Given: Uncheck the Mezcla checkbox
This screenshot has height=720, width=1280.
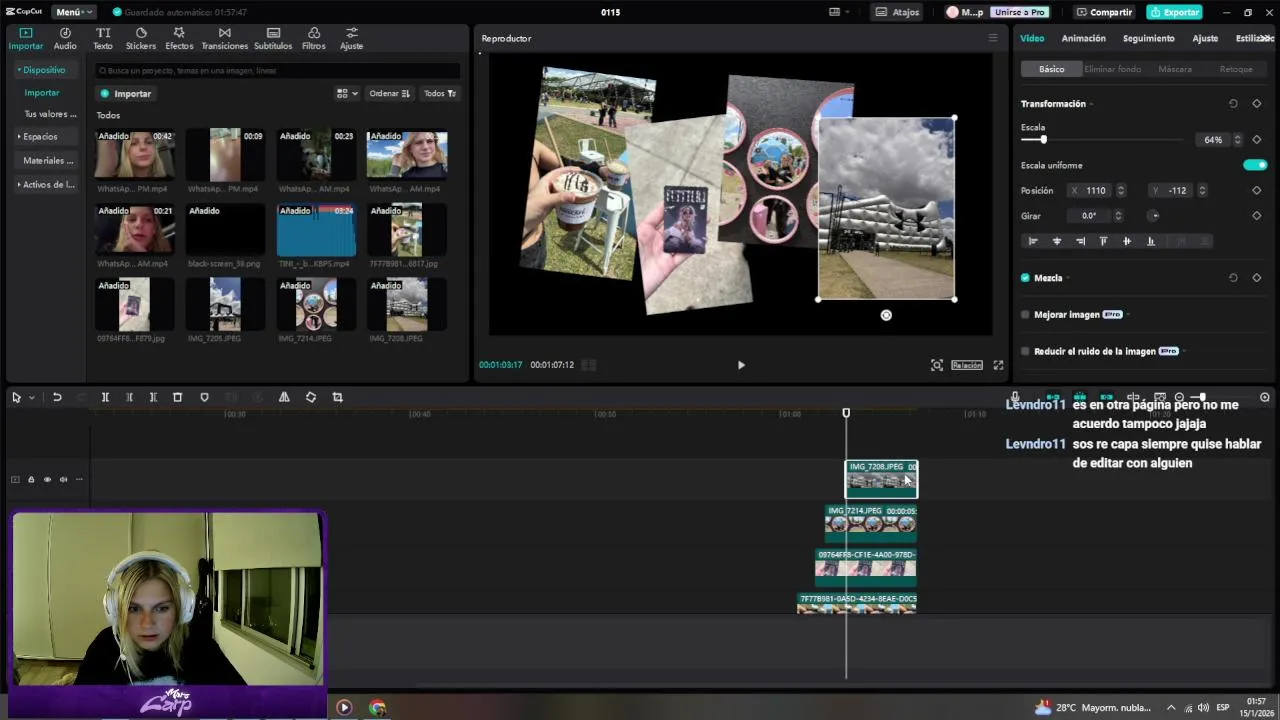Looking at the screenshot, I should [1025, 278].
